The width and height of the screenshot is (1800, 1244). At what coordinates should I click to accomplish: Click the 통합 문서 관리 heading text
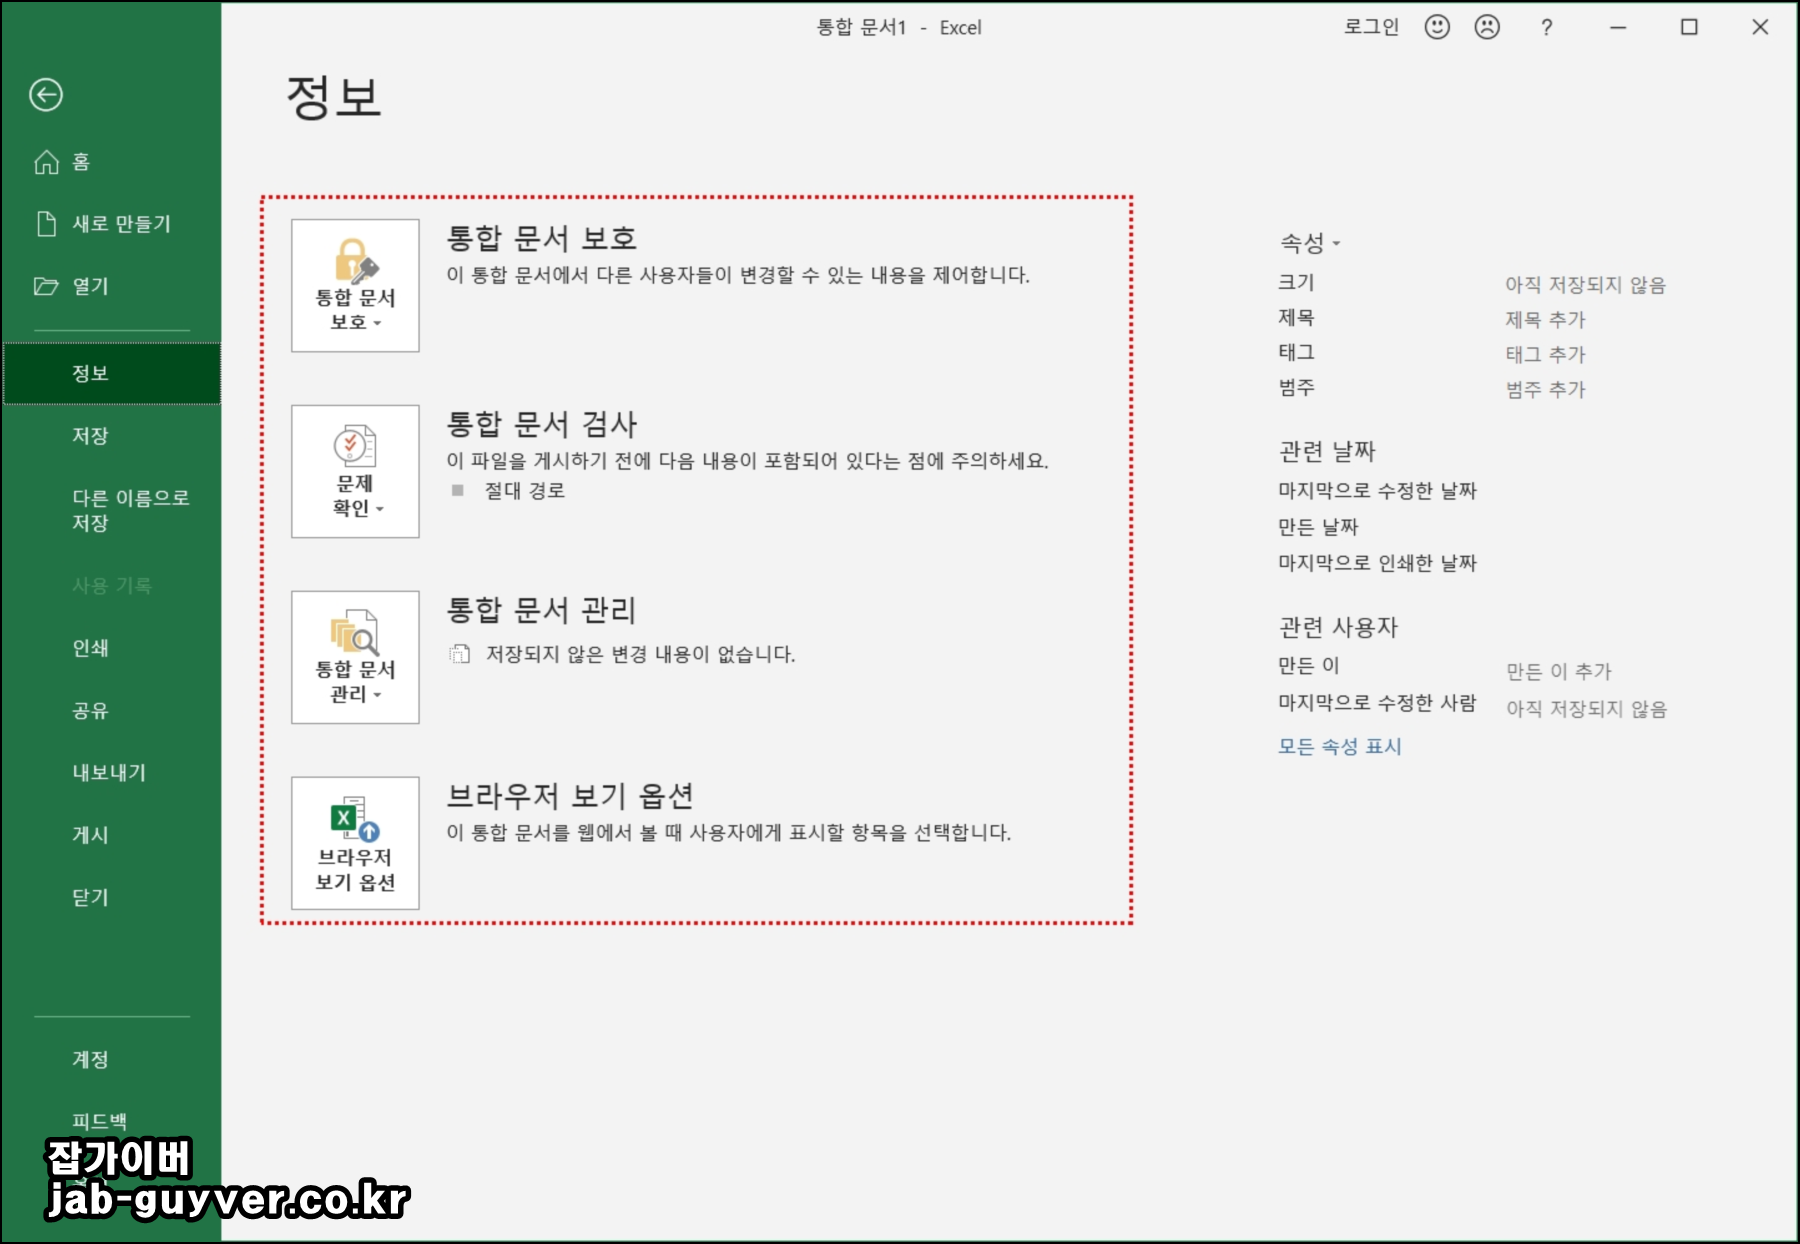(x=541, y=611)
